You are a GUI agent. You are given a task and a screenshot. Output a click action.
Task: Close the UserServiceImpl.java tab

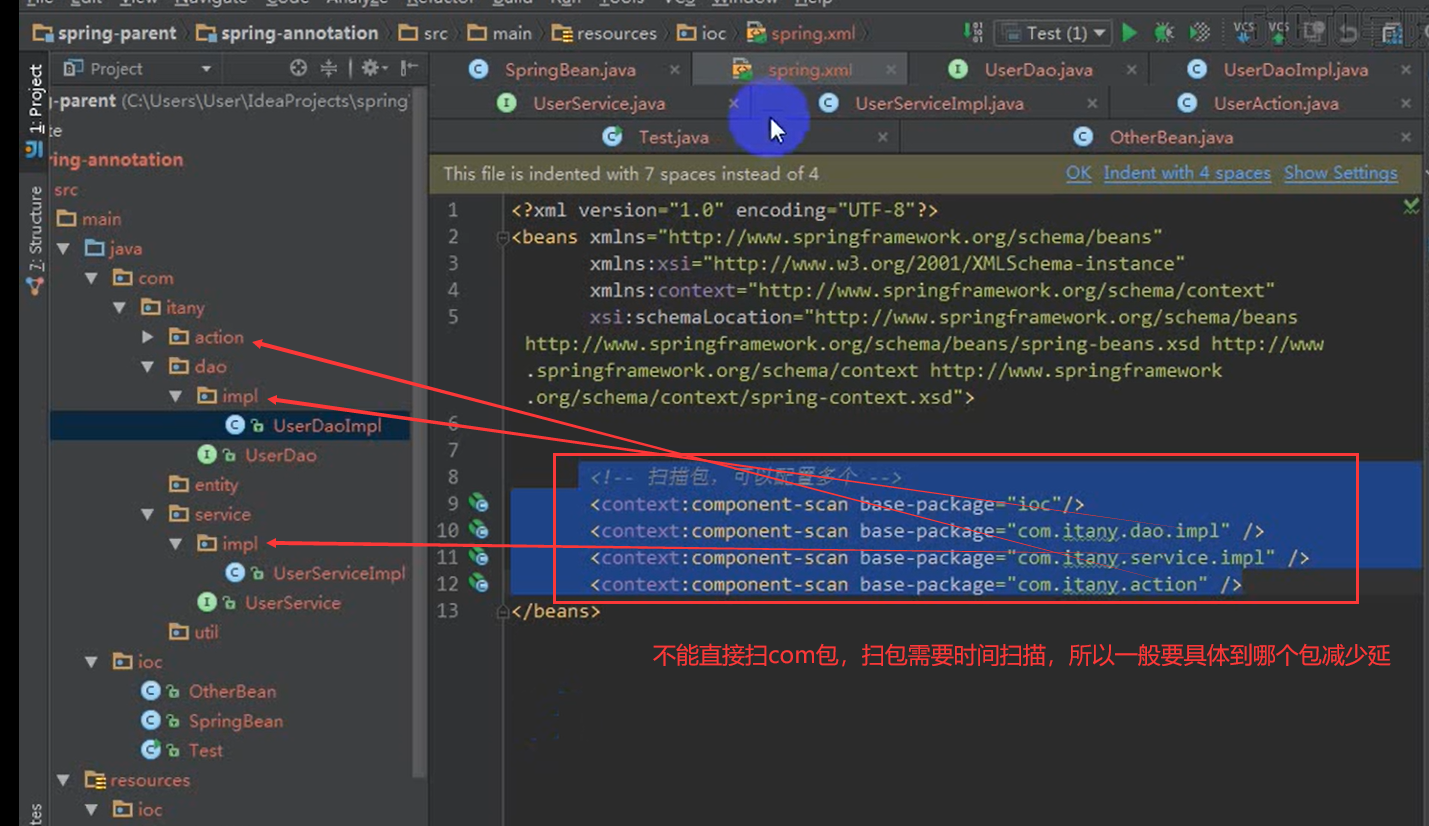coord(1092,103)
